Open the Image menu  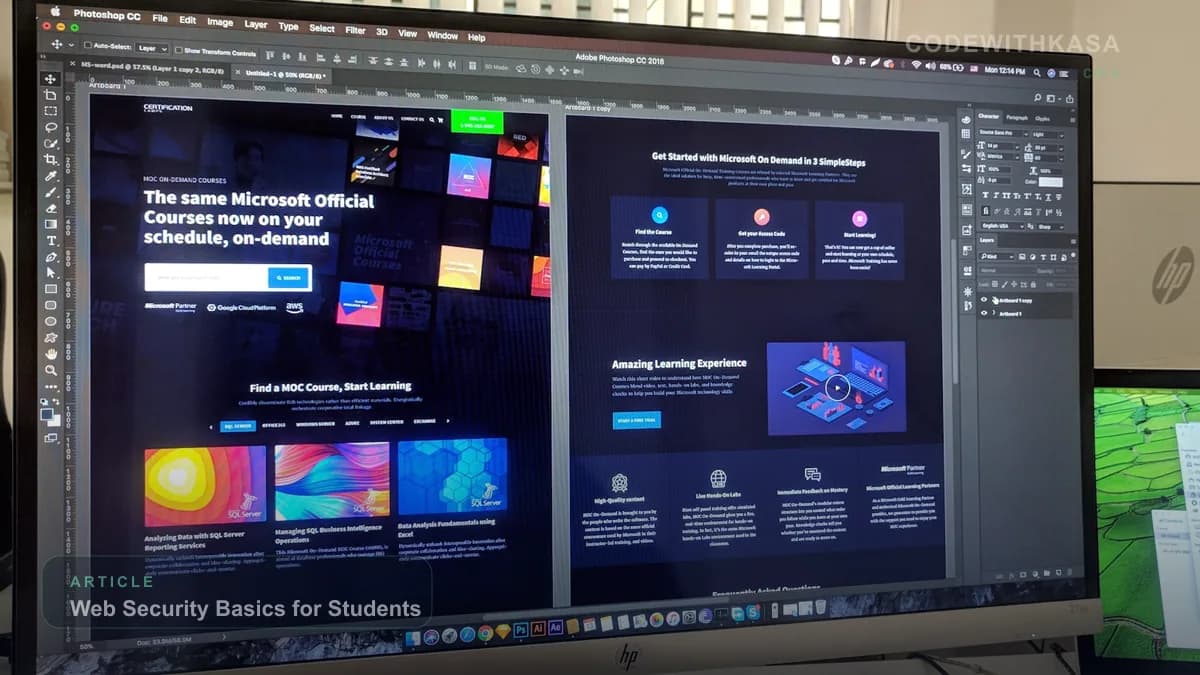pos(220,22)
